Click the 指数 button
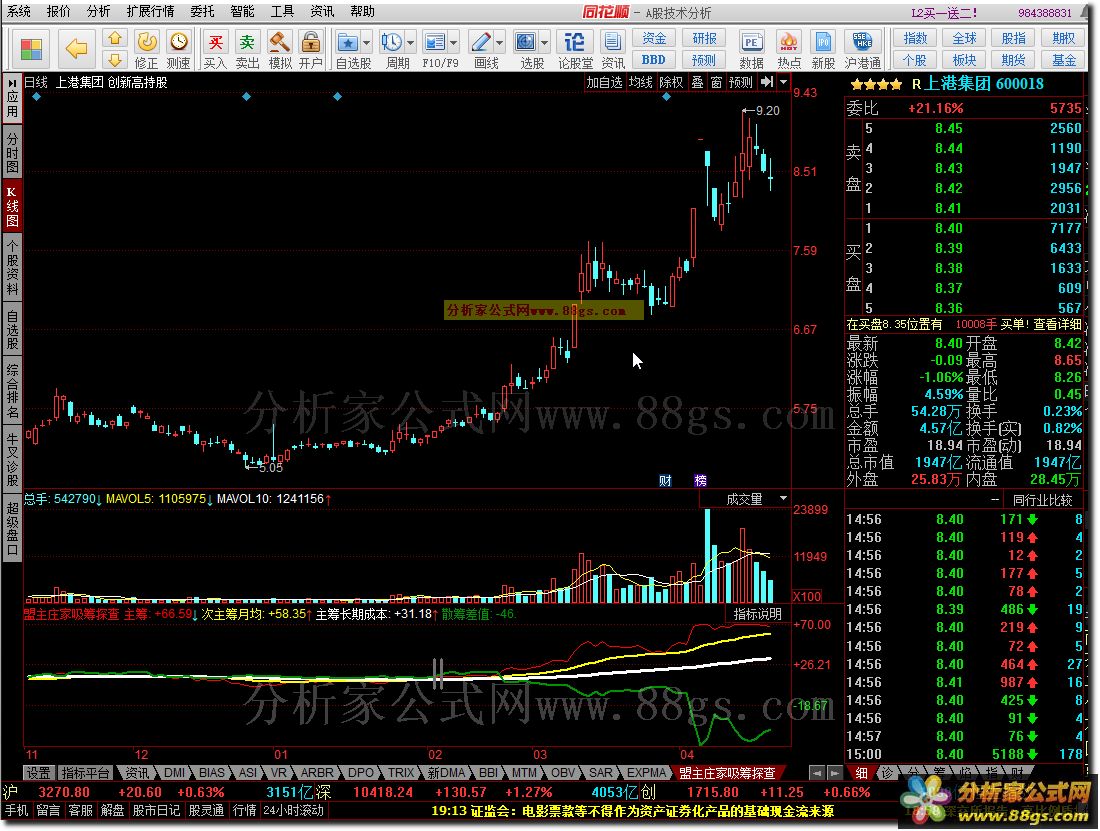Image resolution: width=1100 pixels, height=831 pixels. [x=915, y=38]
